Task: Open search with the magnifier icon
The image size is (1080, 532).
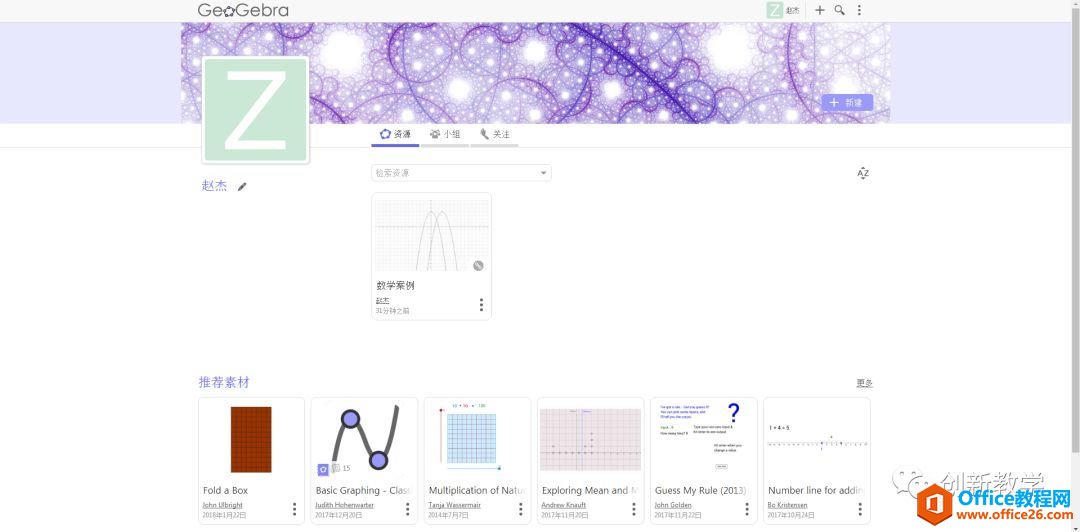Action: [840, 10]
